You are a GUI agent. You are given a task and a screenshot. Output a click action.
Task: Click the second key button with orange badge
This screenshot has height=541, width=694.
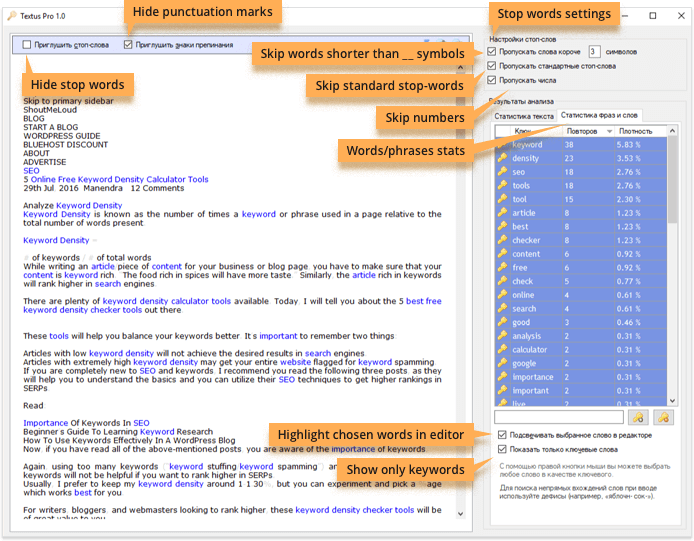(x=663, y=417)
